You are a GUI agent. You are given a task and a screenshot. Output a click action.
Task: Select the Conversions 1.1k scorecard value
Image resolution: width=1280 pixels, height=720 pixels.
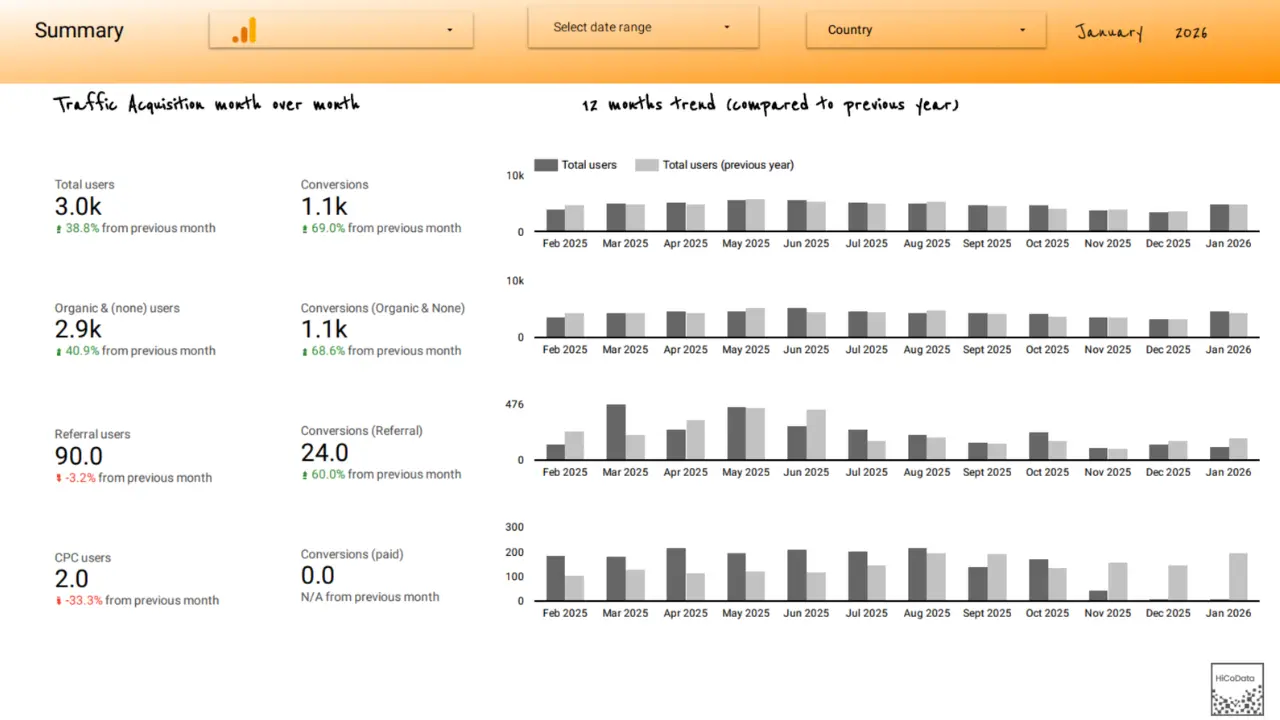tap(324, 207)
